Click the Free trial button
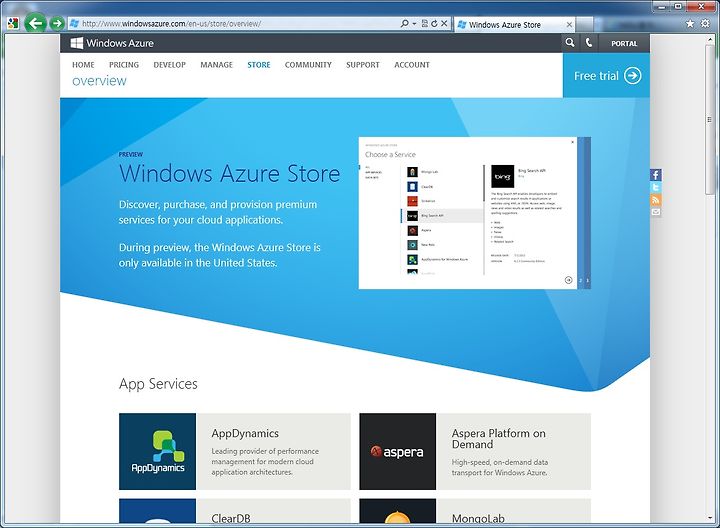This screenshot has width=720, height=528. (x=606, y=75)
